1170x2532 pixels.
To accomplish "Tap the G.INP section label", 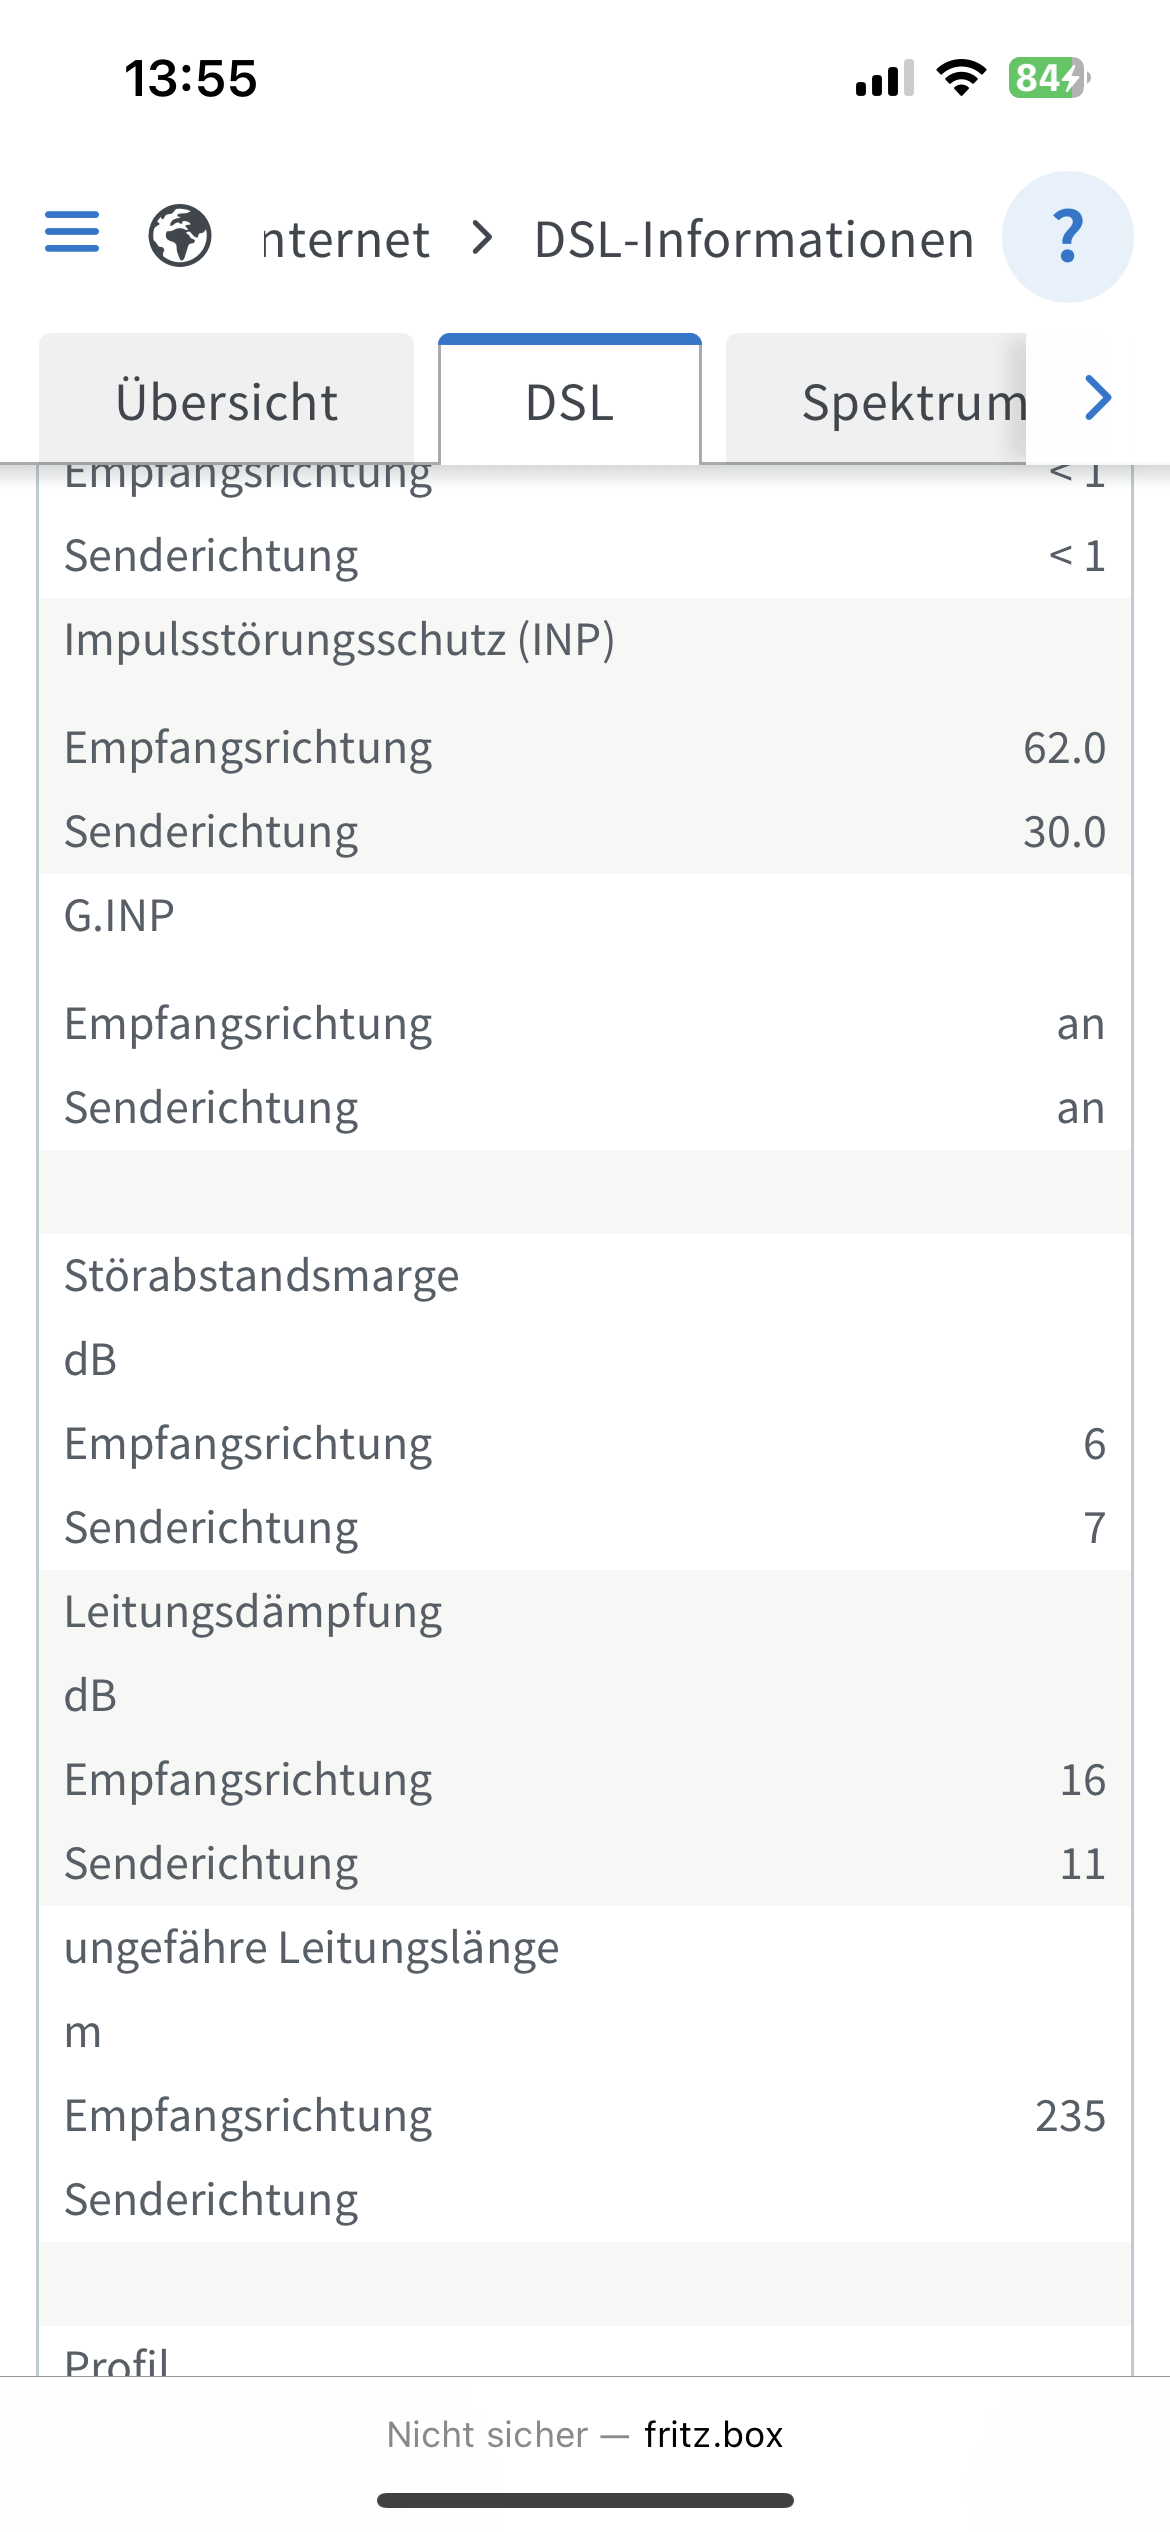I will tap(119, 916).
